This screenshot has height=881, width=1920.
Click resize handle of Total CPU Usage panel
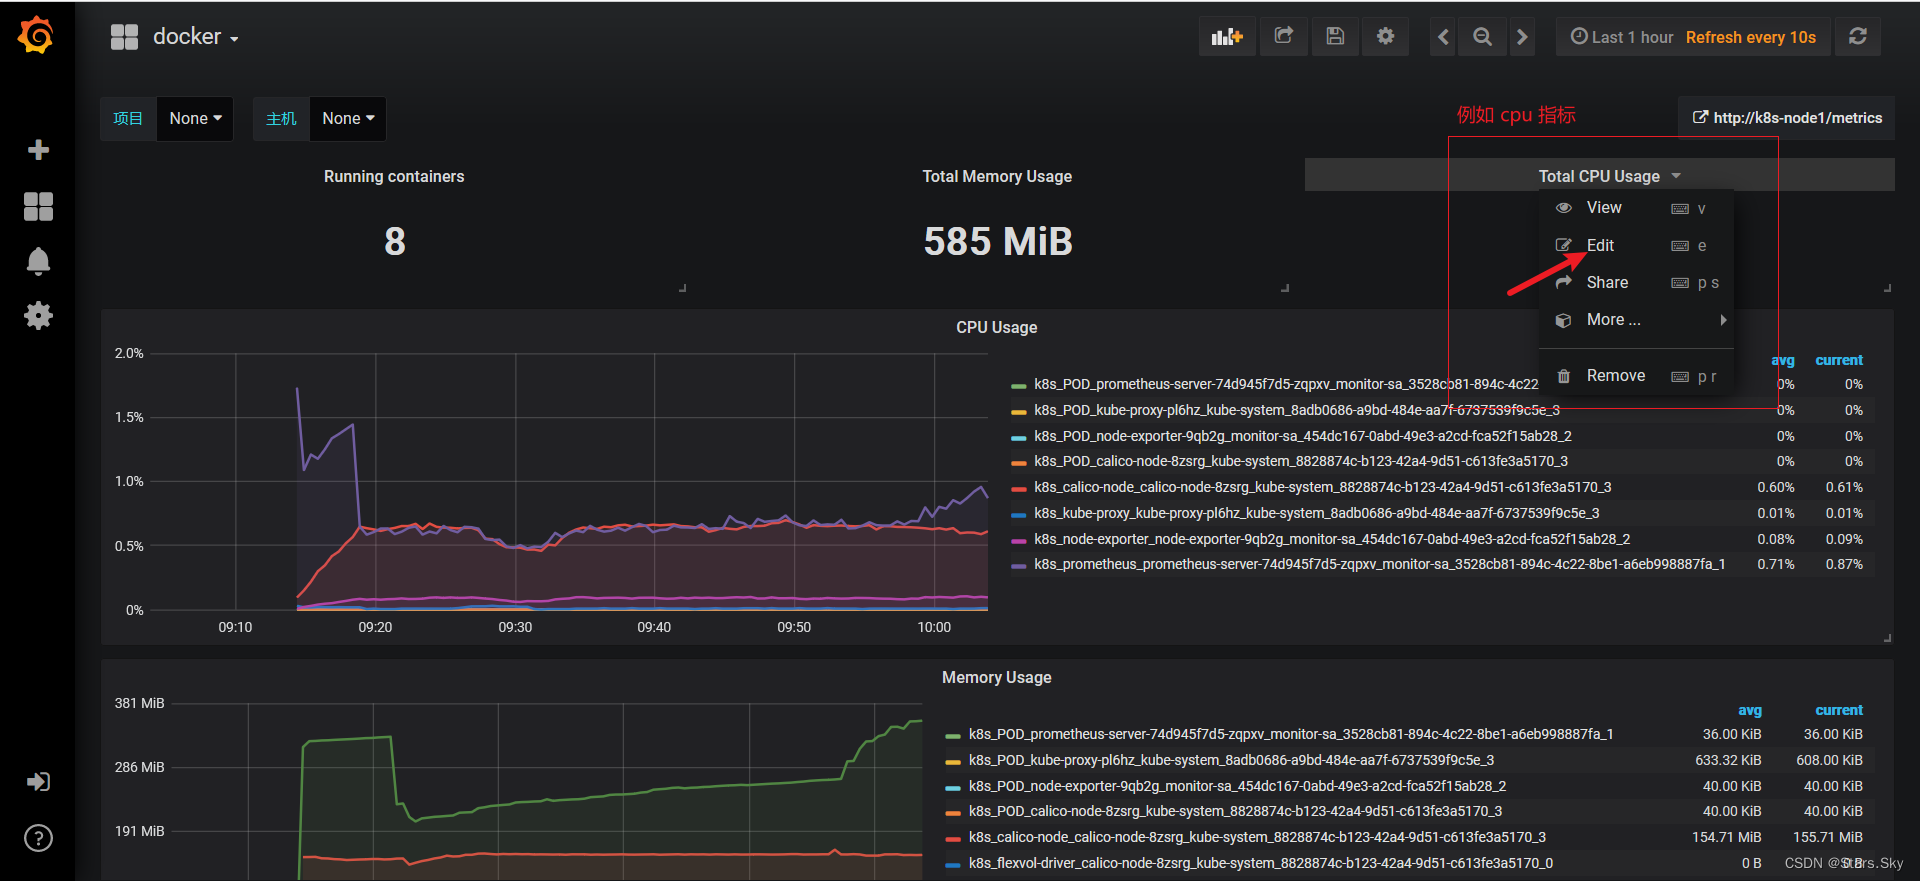pyautogui.click(x=1887, y=287)
